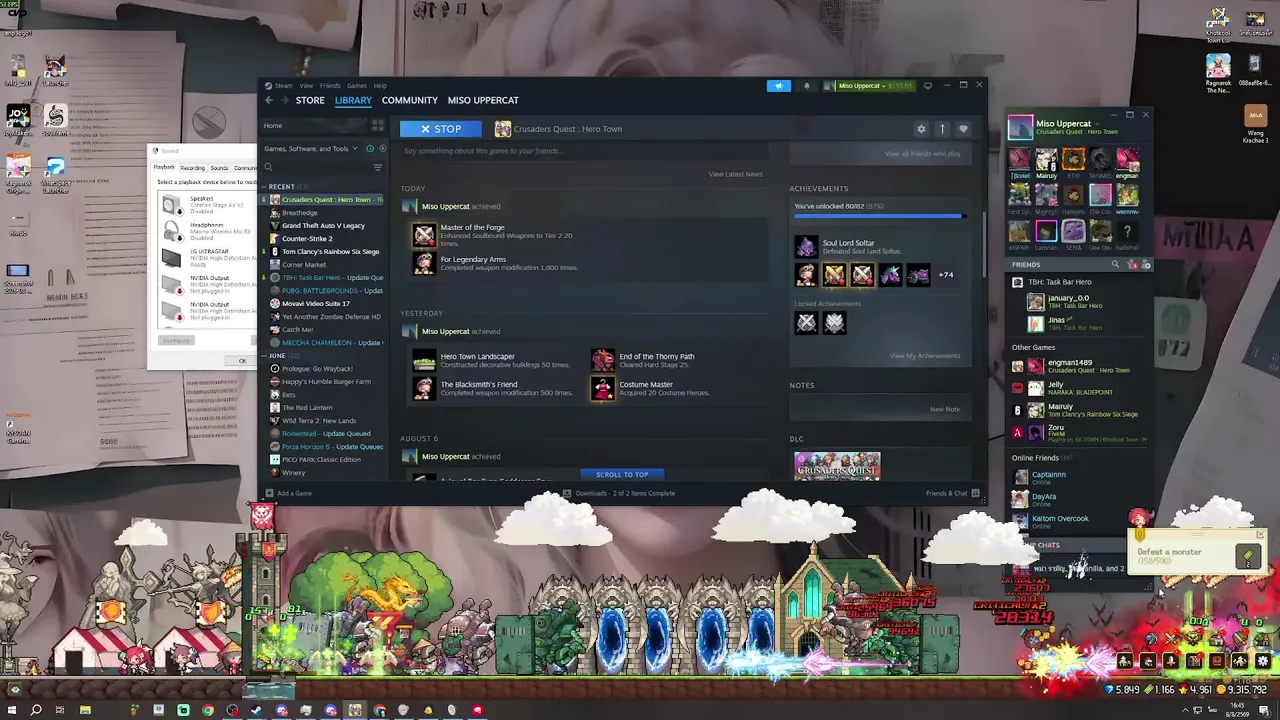
Task: Open File Explorer from the taskbar
Action: point(85,710)
